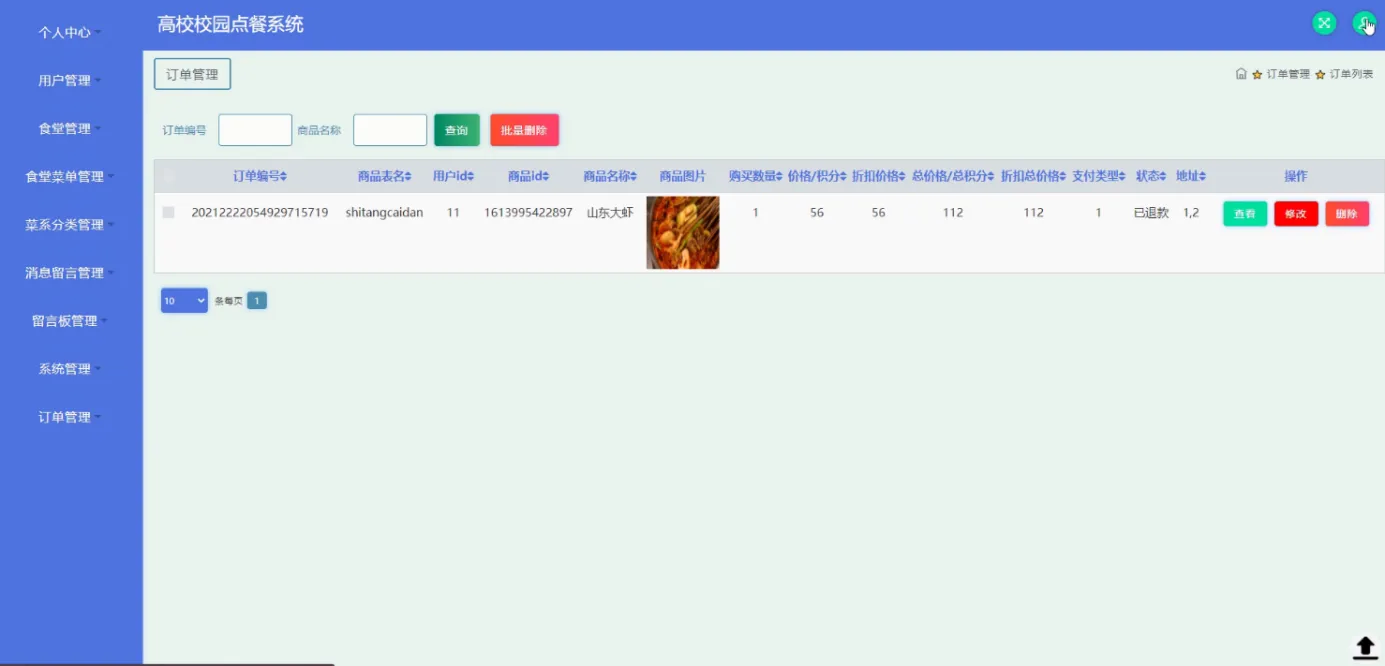Click the user id cell showing 11

click(x=453, y=212)
